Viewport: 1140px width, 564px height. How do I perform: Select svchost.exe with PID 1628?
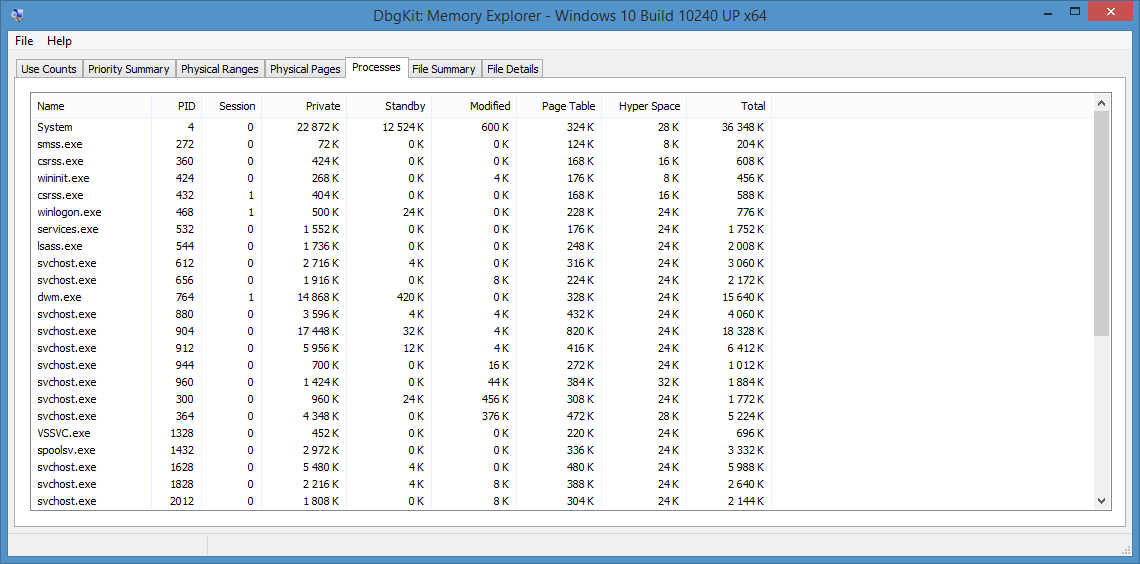pyautogui.click(x=401, y=467)
